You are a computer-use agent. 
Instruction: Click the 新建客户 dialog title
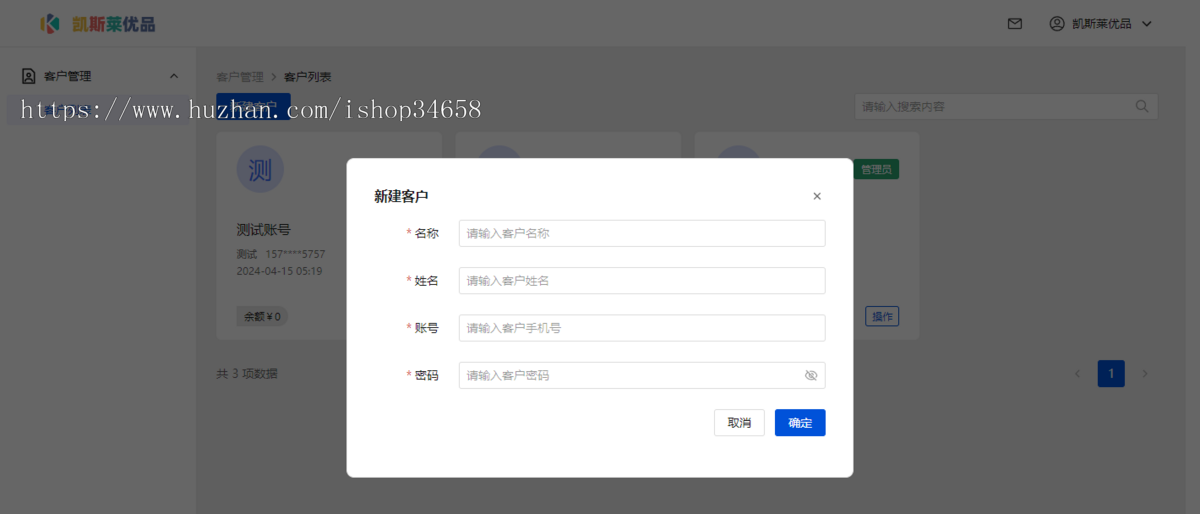(x=401, y=197)
